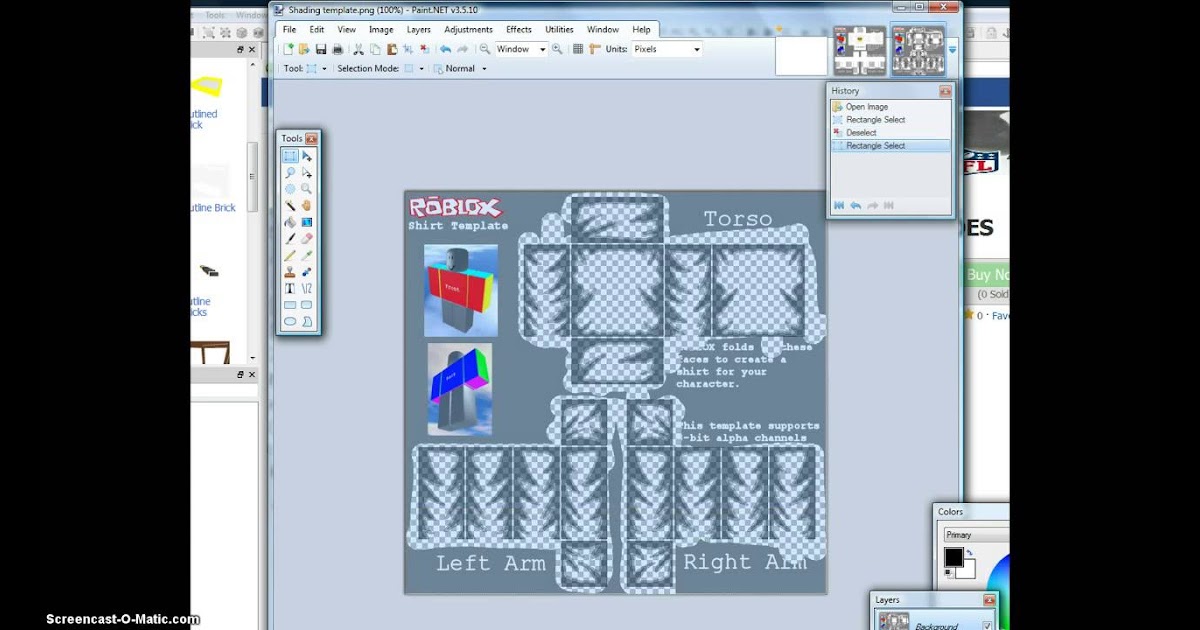Select the Eraser tool
The height and width of the screenshot is (630, 1200).
(306, 238)
